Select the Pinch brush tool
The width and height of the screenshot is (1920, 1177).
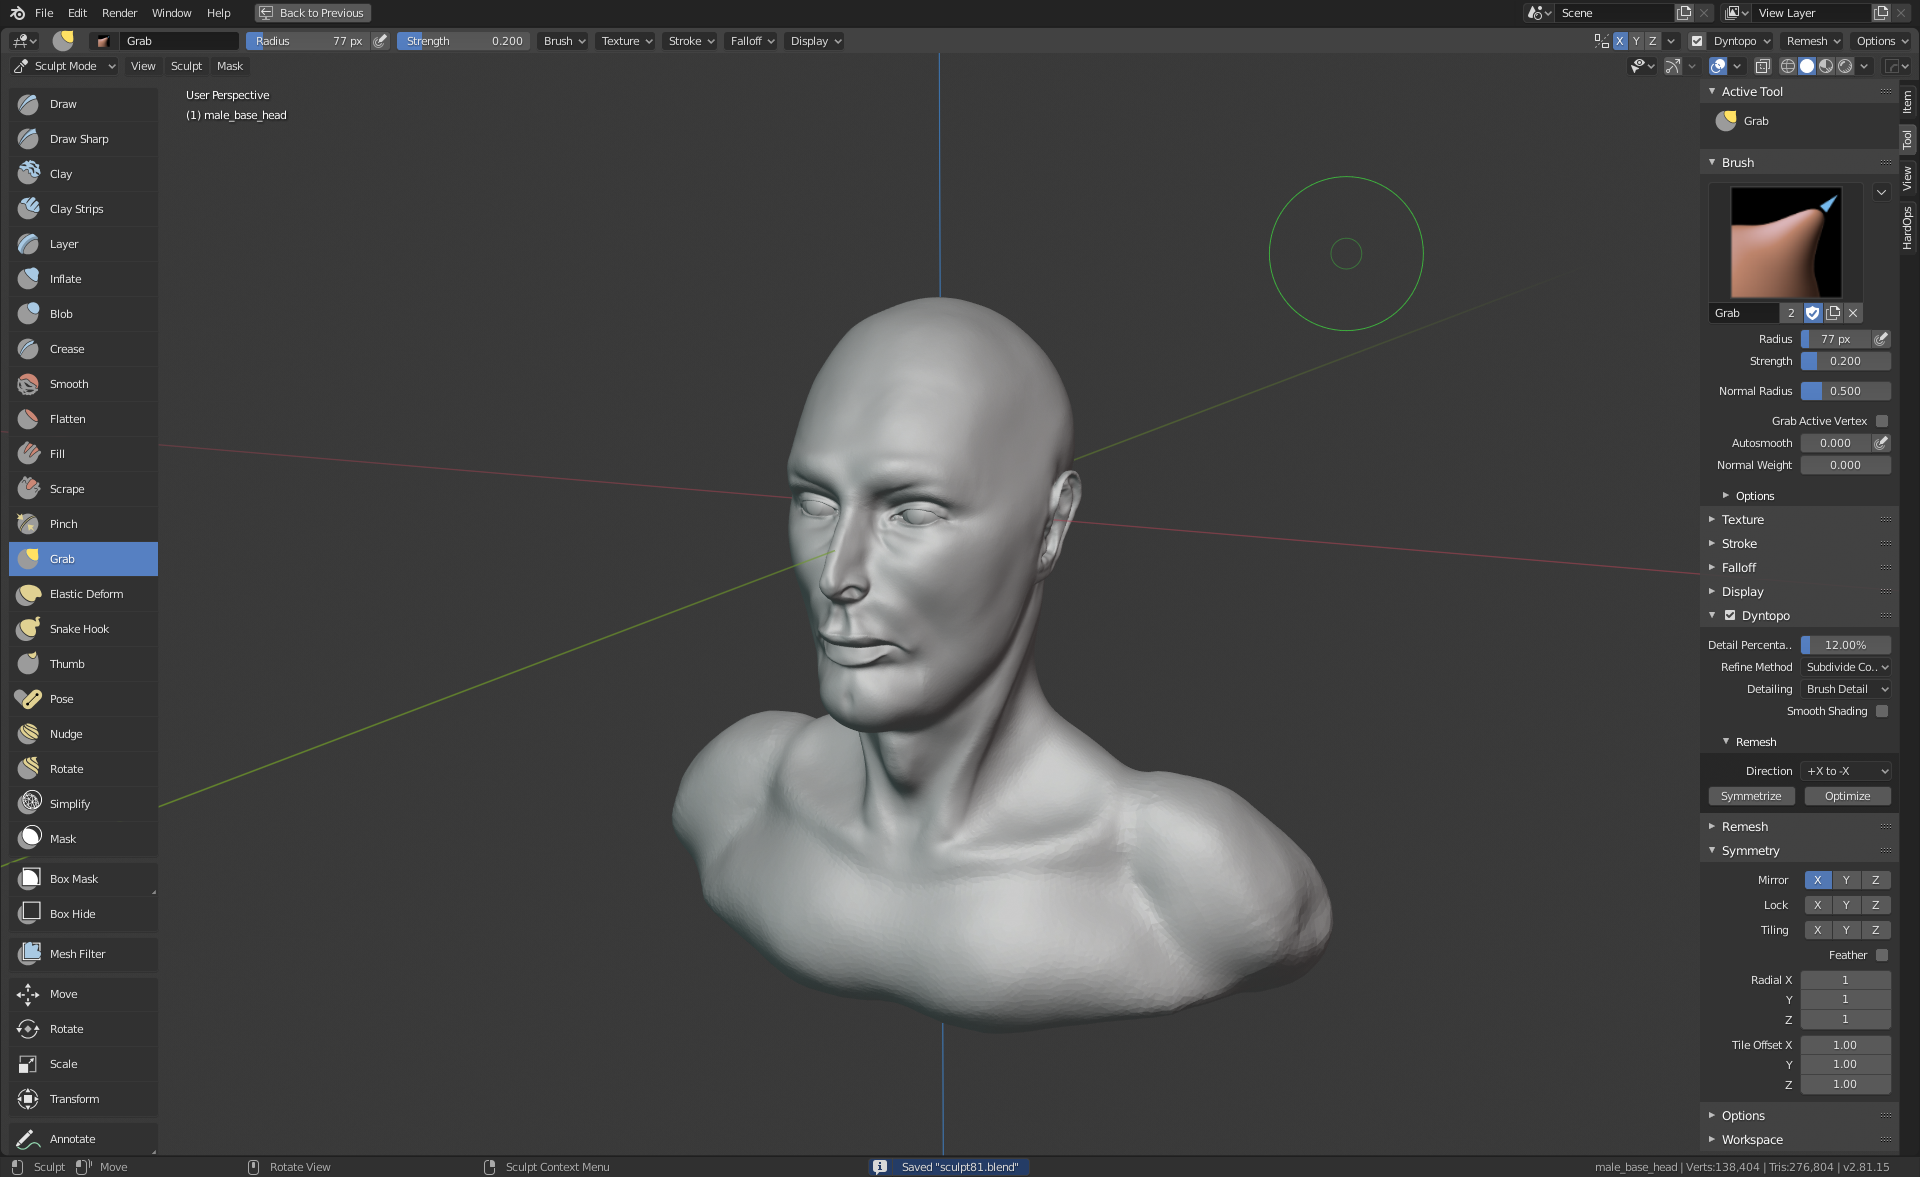coord(63,524)
